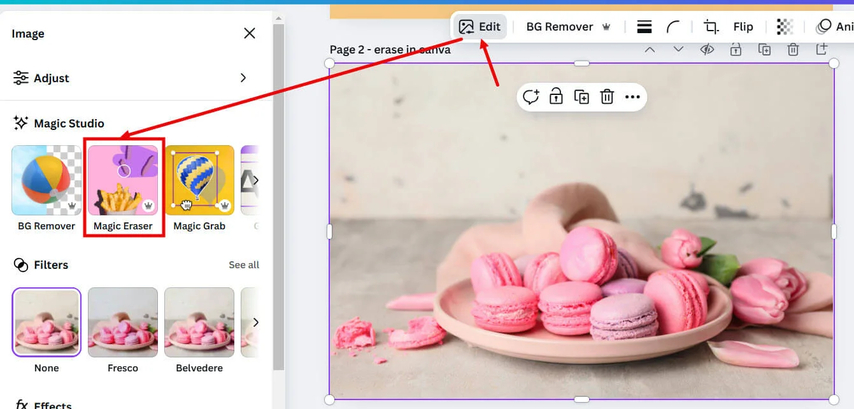Click the top-left image resize handle
Image resolution: width=854 pixels, height=409 pixels.
coord(330,64)
